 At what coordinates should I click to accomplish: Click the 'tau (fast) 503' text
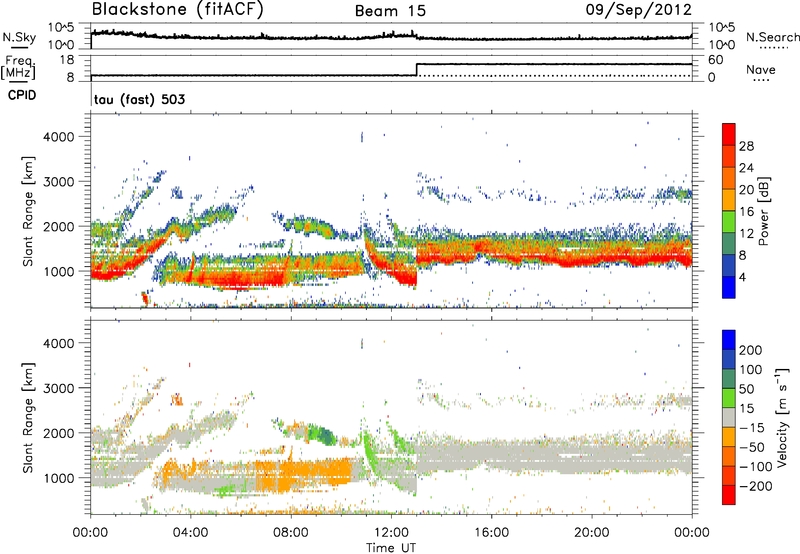[x=140, y=99]
